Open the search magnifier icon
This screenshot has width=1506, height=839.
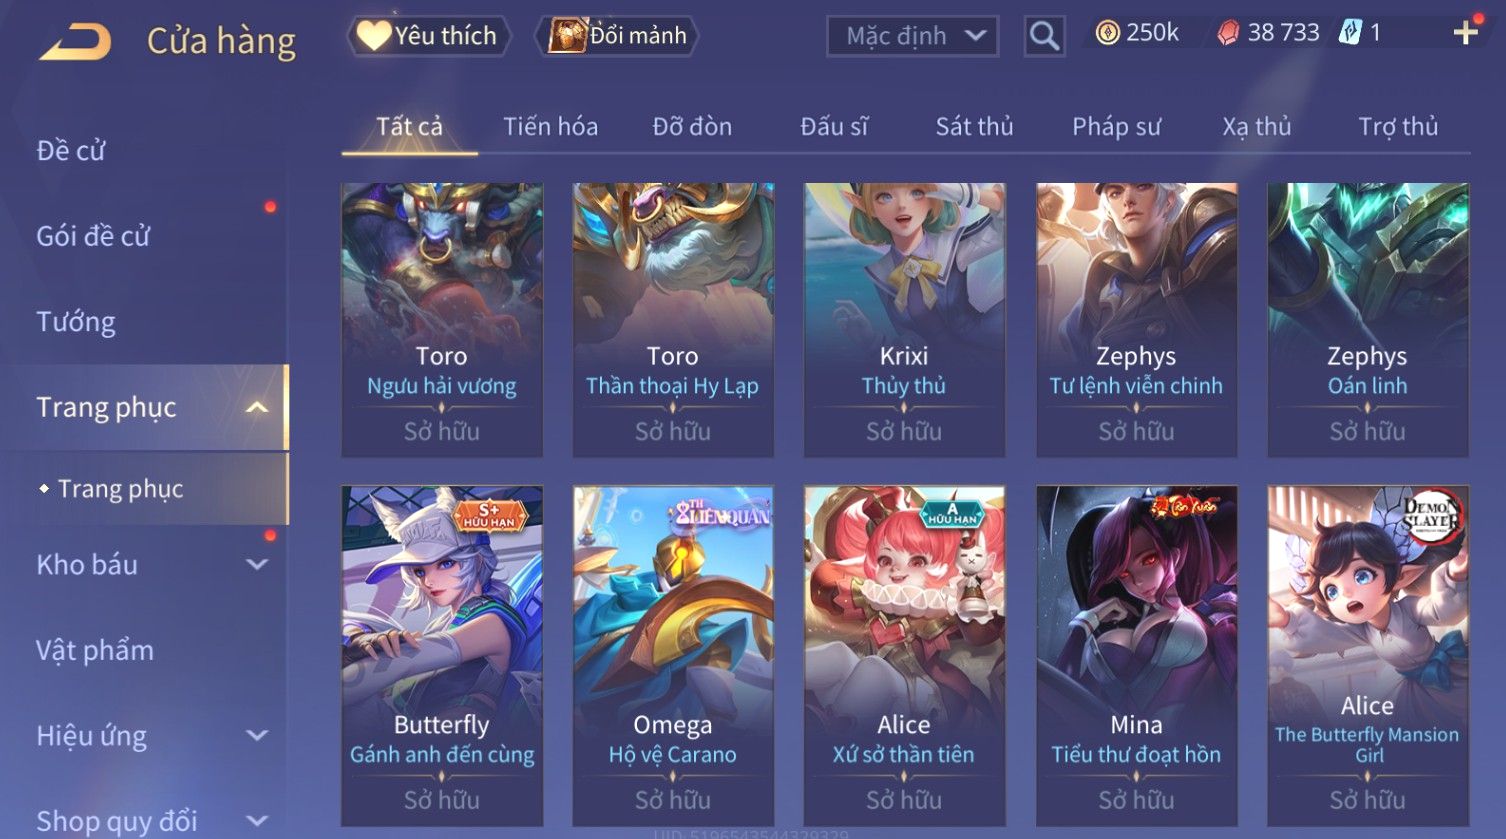1044,36
